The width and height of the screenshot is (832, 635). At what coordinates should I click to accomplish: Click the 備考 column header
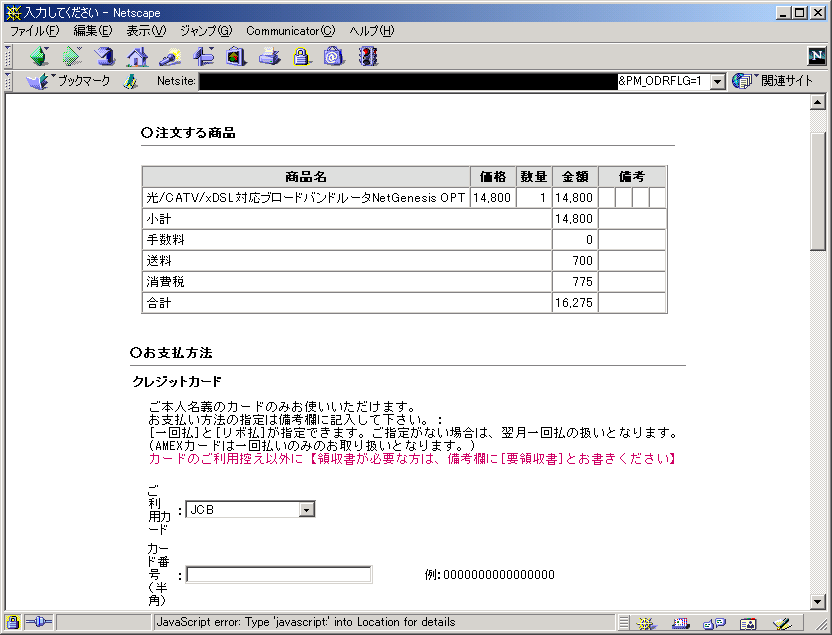coord(632,177)
